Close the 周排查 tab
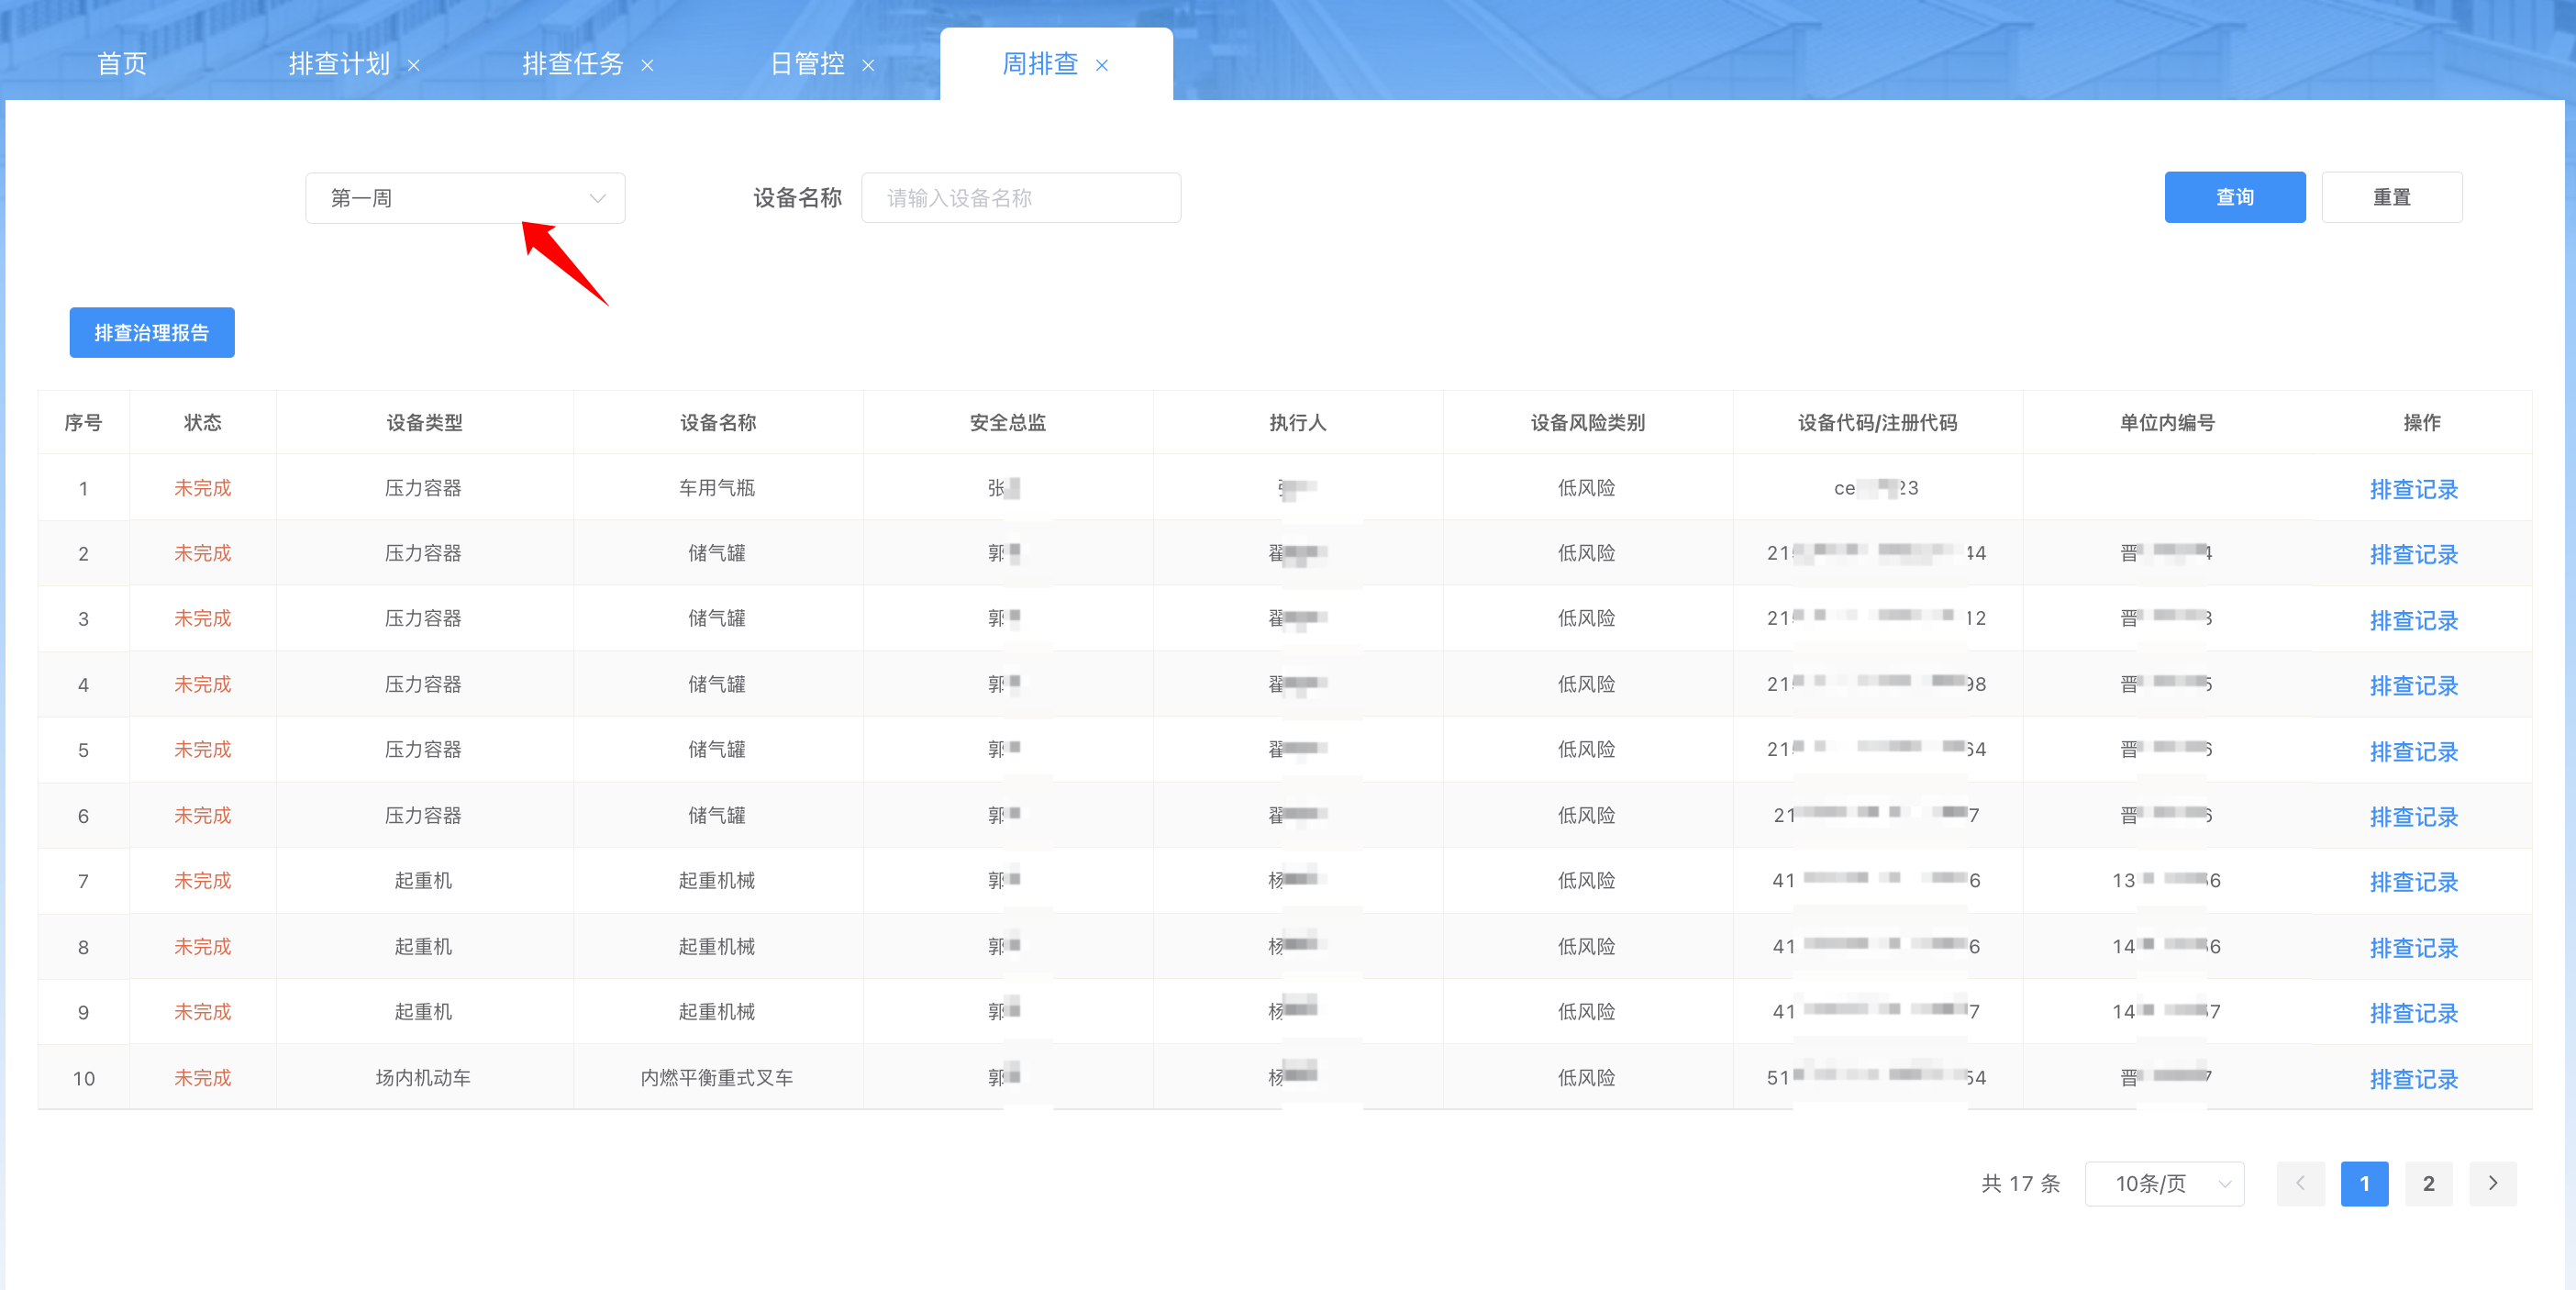 [1102, 66]
